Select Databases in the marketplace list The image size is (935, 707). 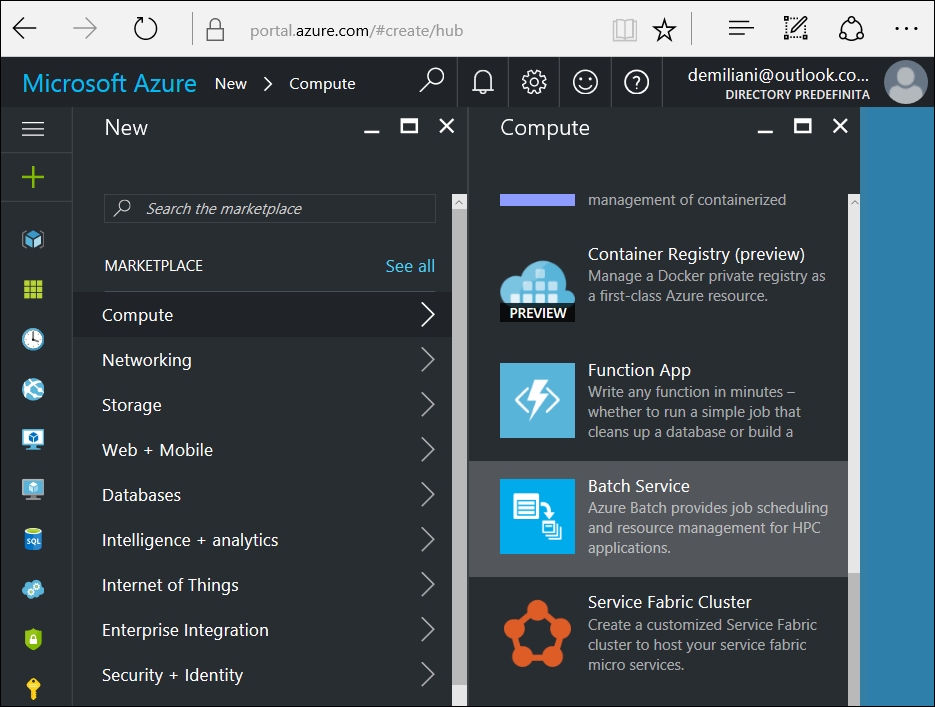click(x=262, y=495)
